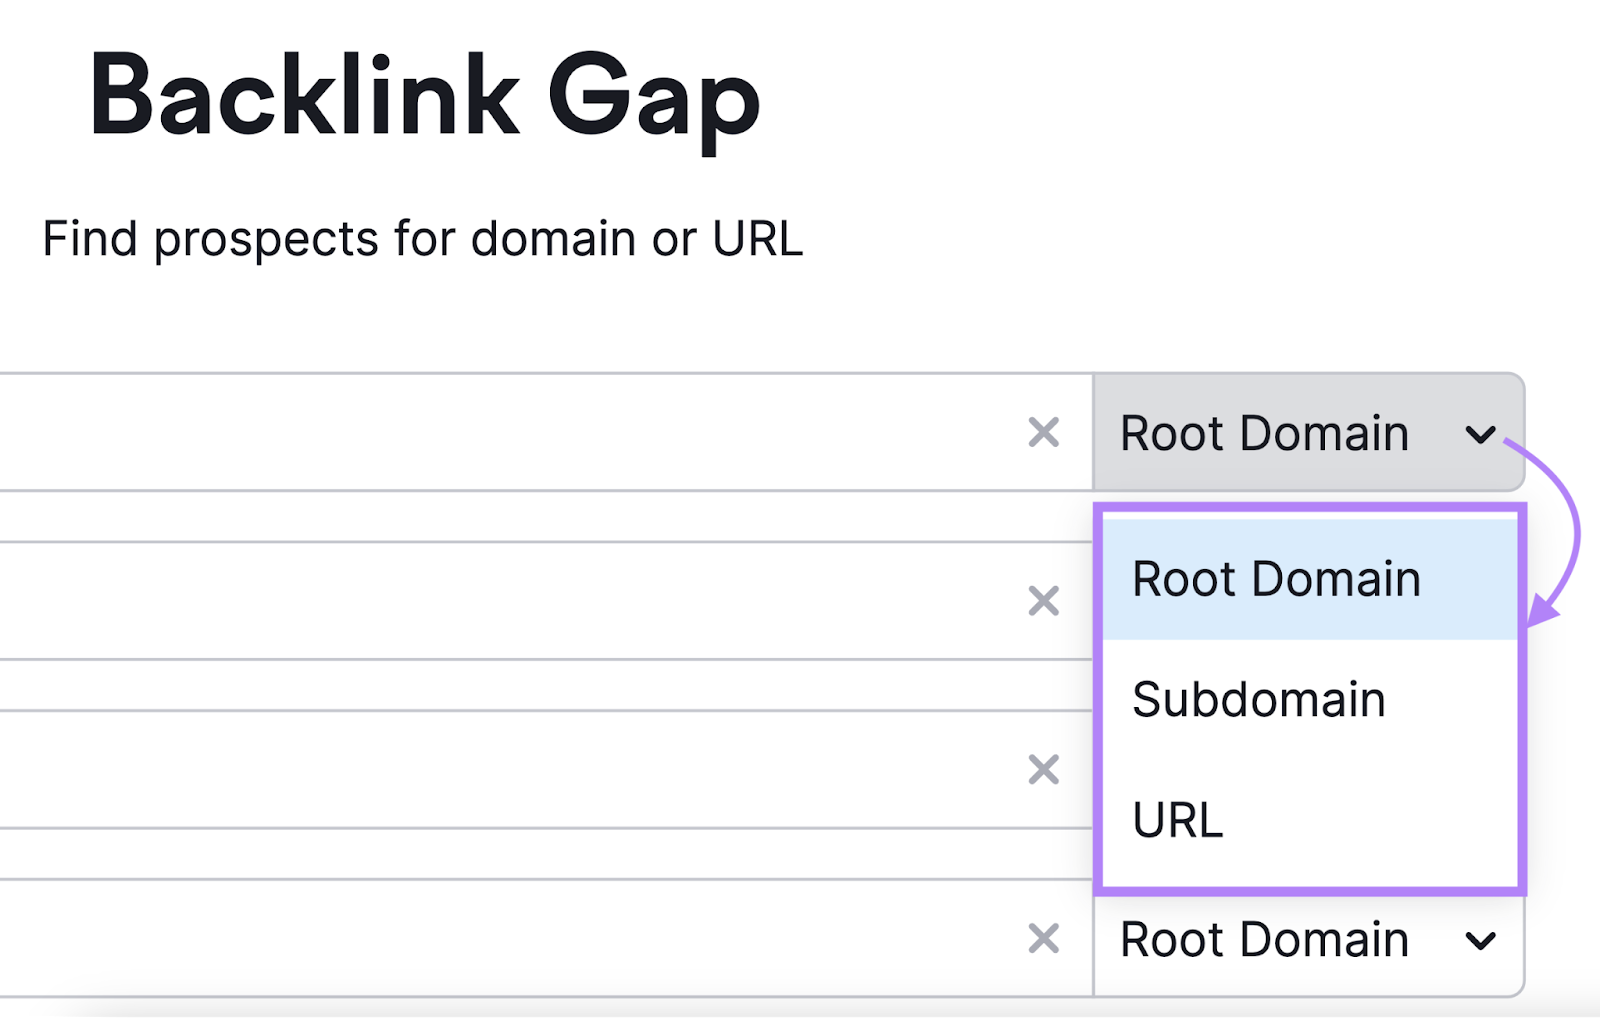Click the chevron on the top Root Domain selector
The height and width of the screenshot is (1018, 1600).
click(1481, 435)
